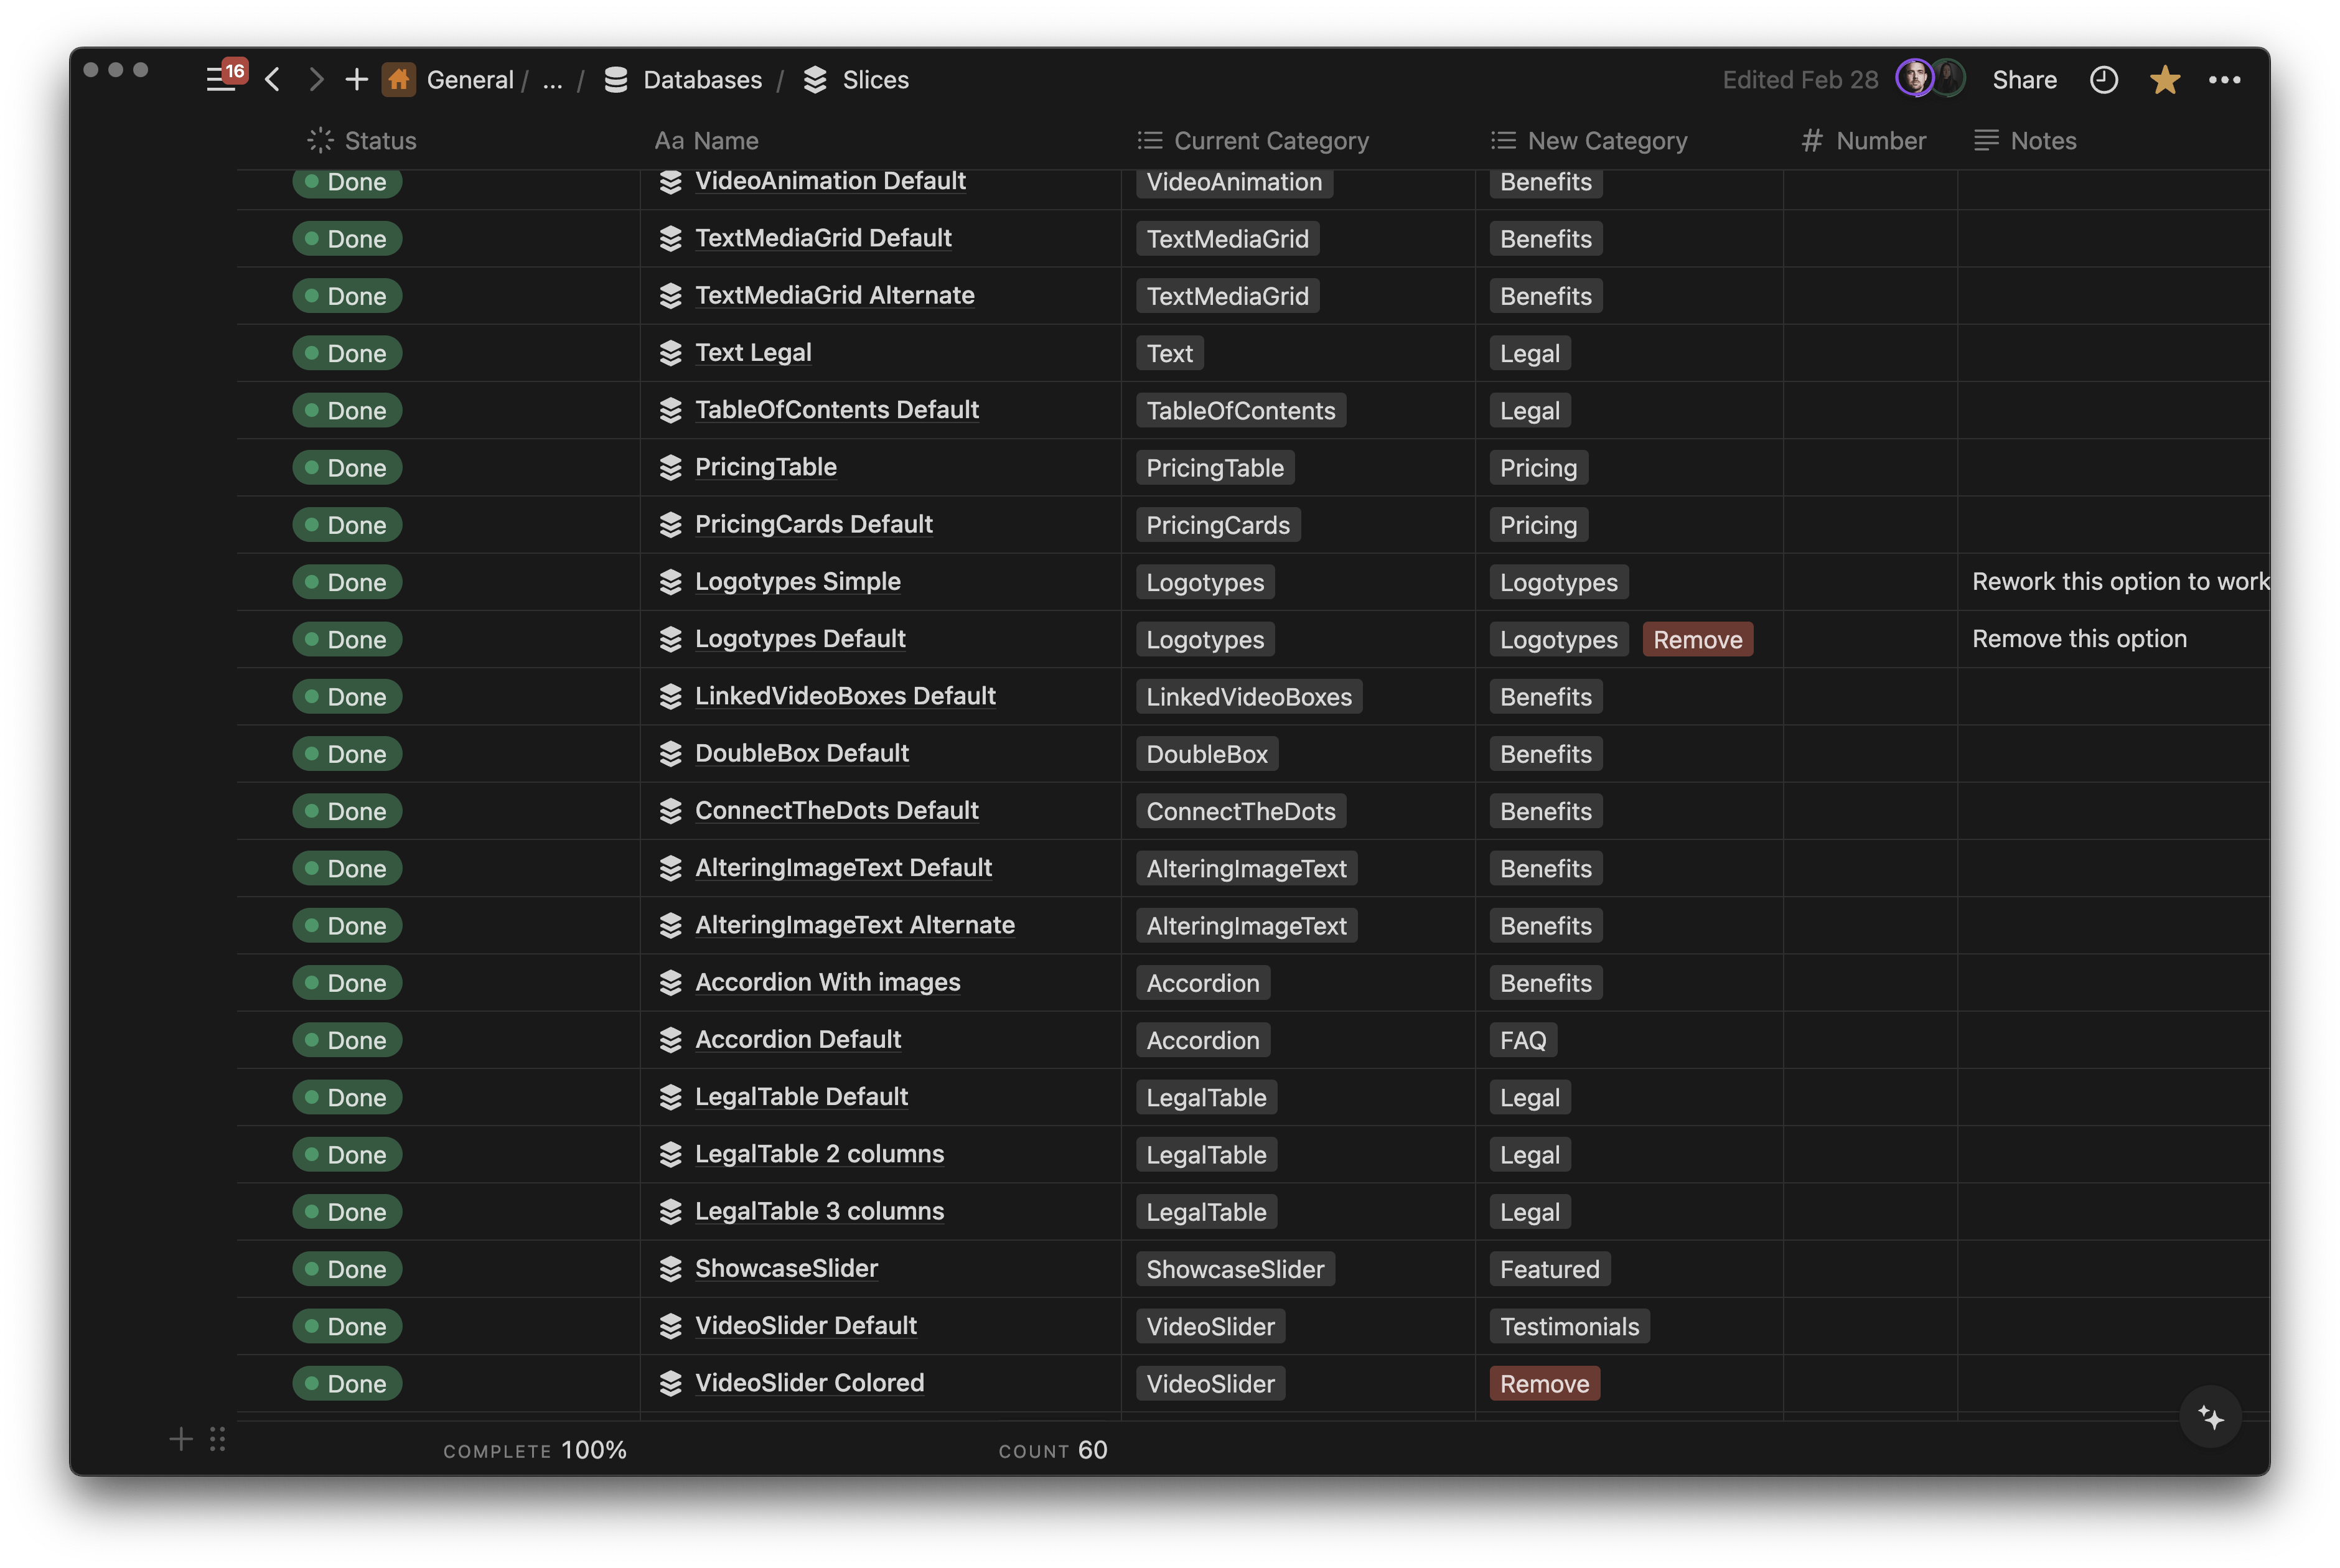
Task: Click the Share button
Action: coord(2024,80)
